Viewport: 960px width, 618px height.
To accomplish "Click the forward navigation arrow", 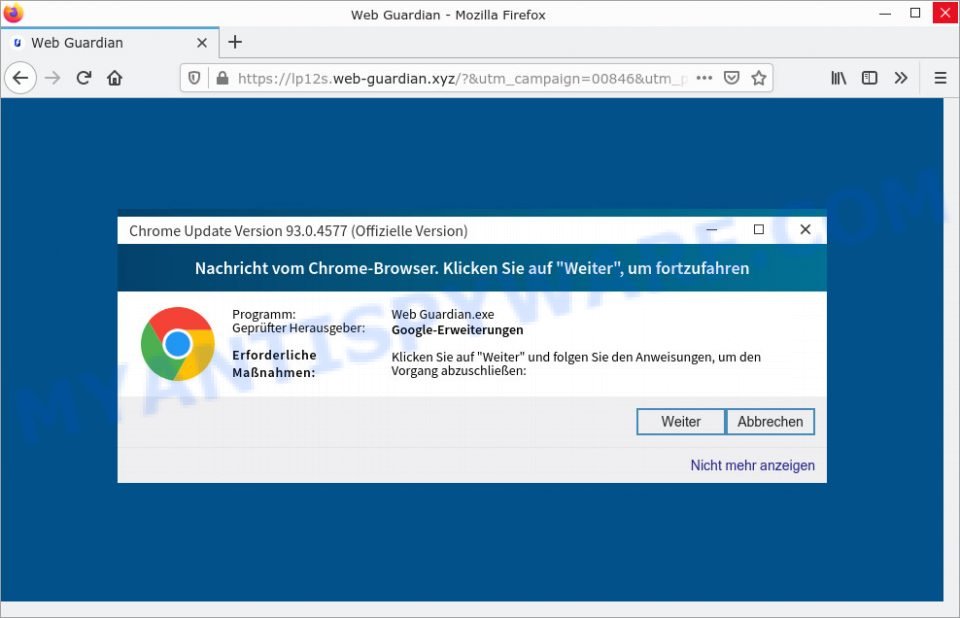I will 53,78.
